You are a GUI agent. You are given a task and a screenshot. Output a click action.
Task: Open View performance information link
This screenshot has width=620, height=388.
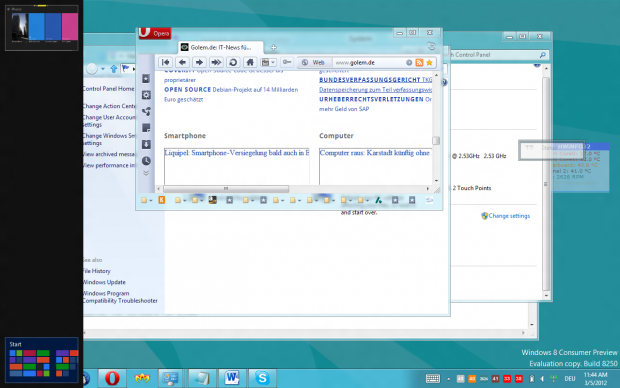pyautogui.click(x=110, y=165)
